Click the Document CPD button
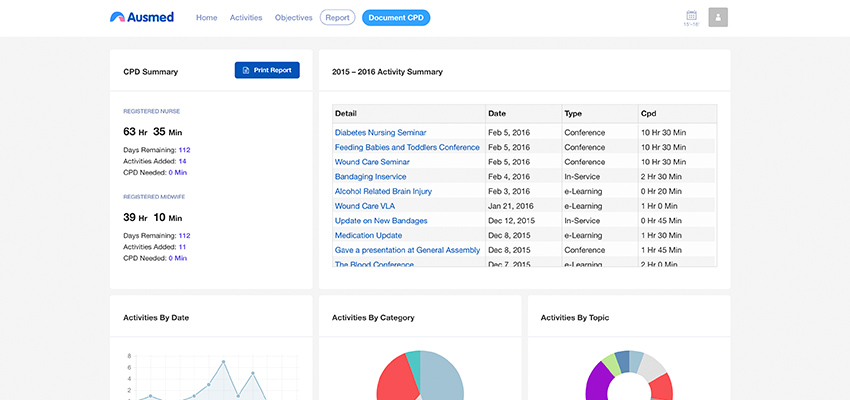Viewport: 850px width, 400px height. coord(396,17)
